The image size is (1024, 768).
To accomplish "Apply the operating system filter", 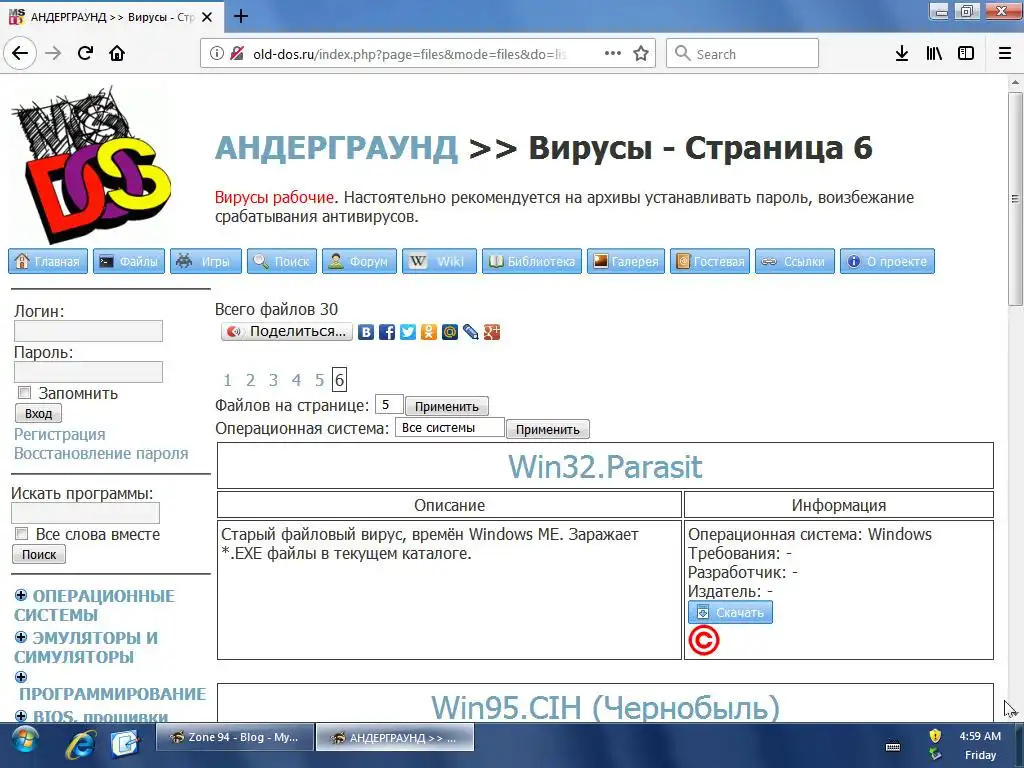I will coord(547,429).
